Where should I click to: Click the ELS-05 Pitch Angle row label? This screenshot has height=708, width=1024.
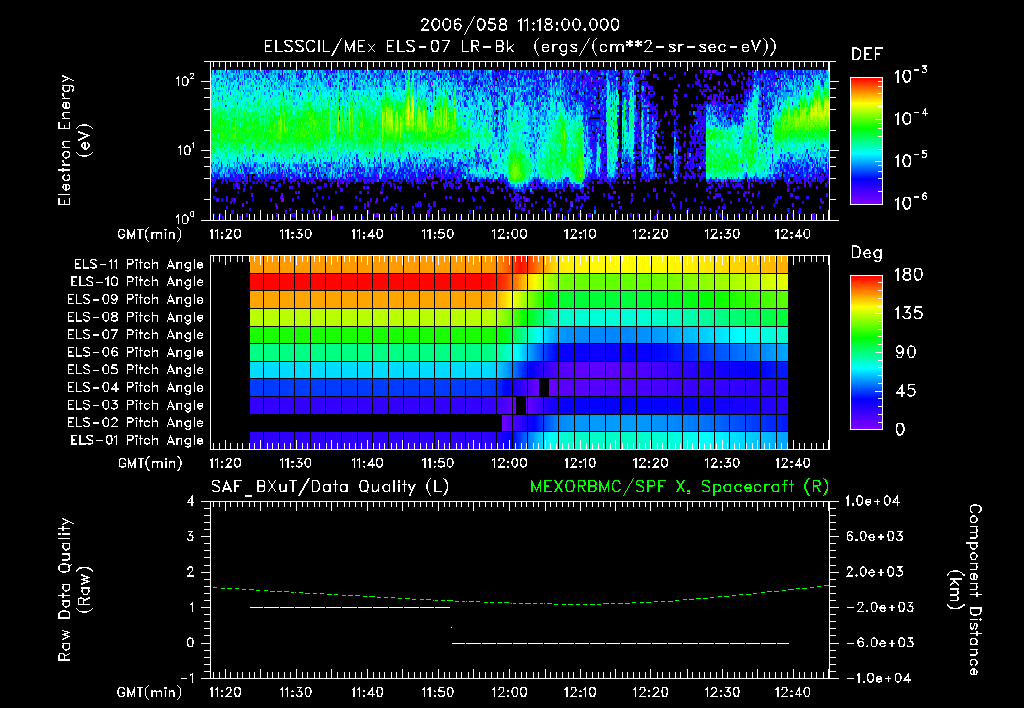pyautogui.click(x=135, y=370)
